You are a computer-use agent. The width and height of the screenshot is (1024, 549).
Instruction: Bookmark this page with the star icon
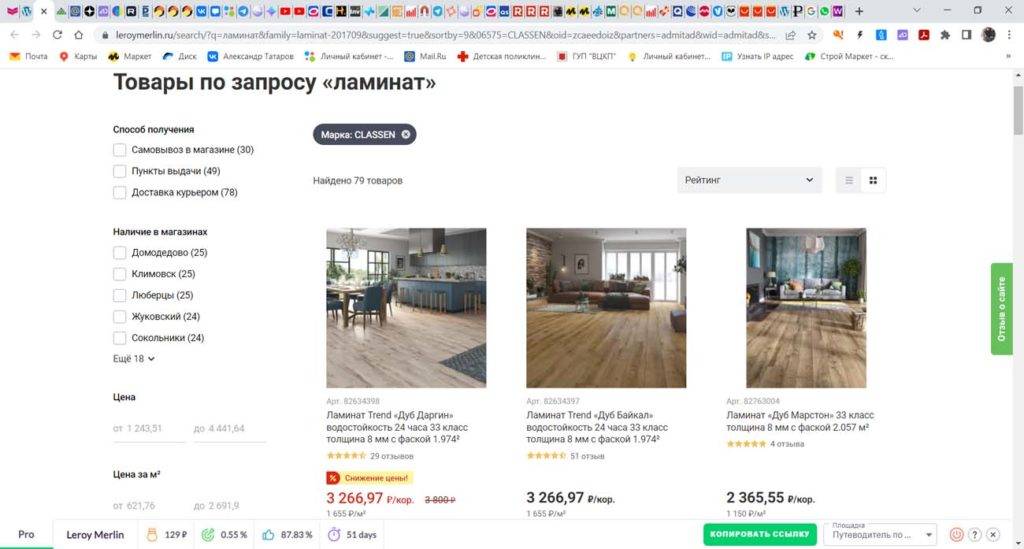point(812,34)
